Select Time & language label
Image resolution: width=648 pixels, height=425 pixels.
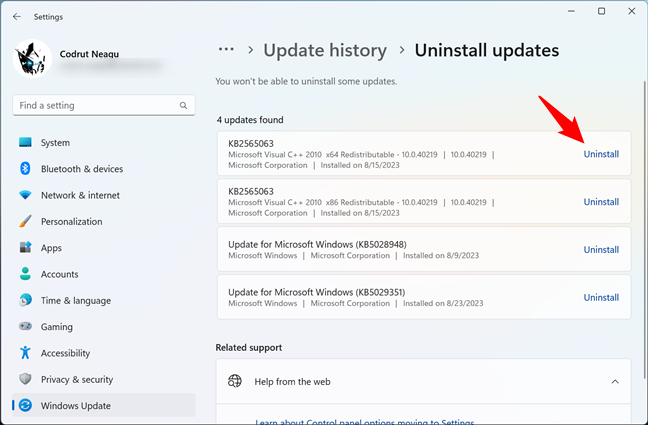(x=76, y=301)
